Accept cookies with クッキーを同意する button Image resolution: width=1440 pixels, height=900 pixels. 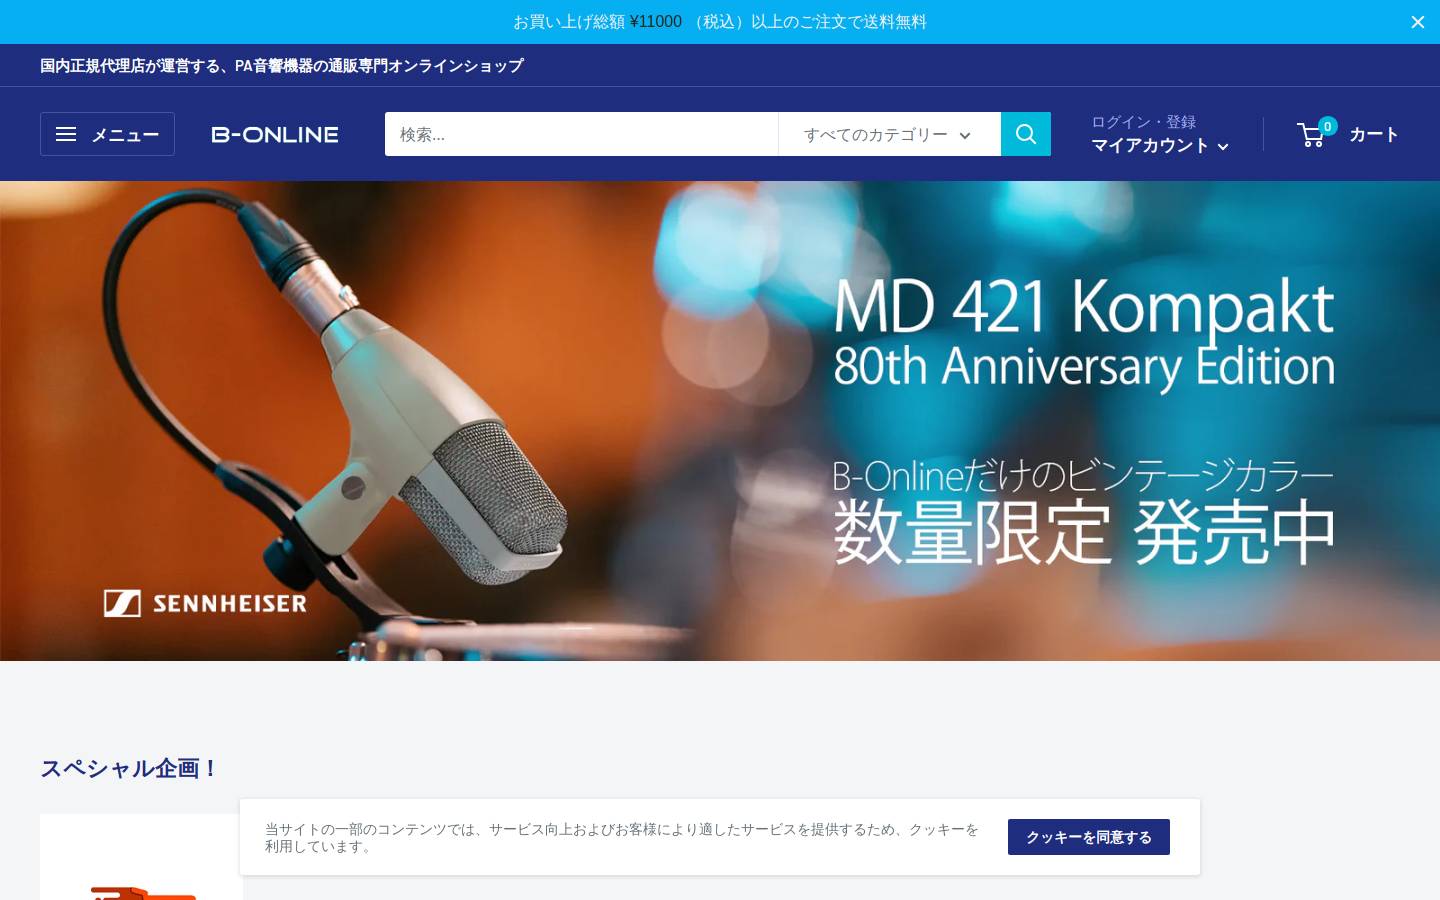[x=1089, y=837]
